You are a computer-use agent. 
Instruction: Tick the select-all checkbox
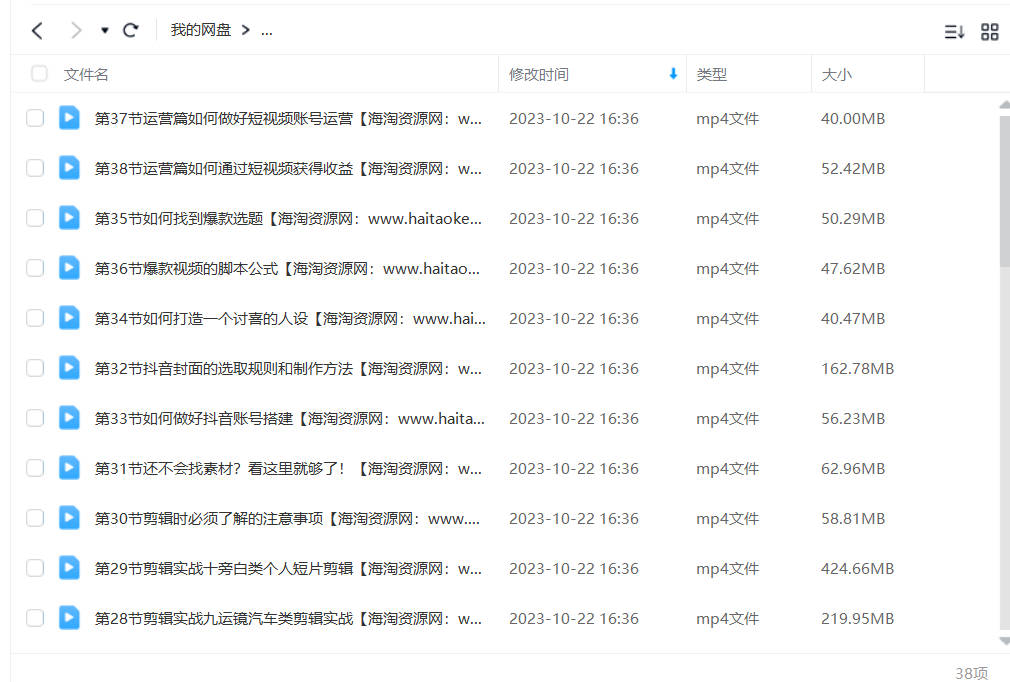tap(39, 73)
